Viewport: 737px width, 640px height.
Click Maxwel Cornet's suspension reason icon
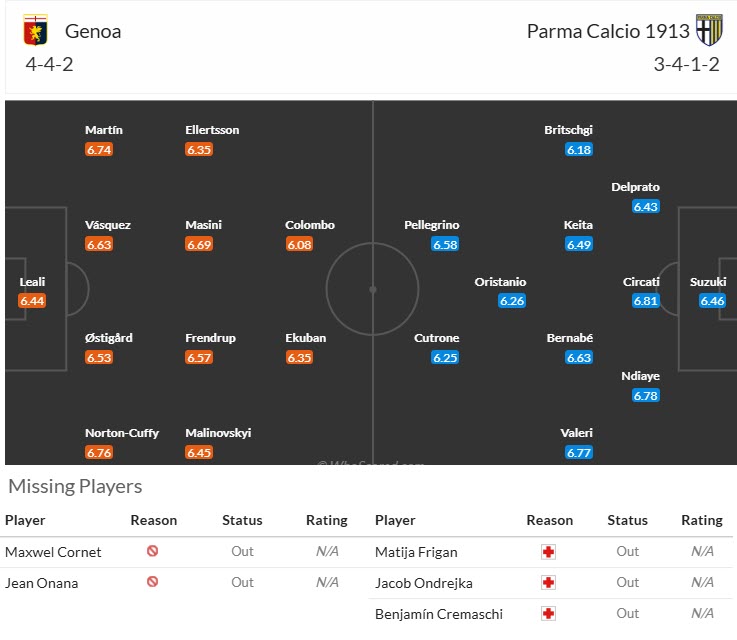[153, 551]
